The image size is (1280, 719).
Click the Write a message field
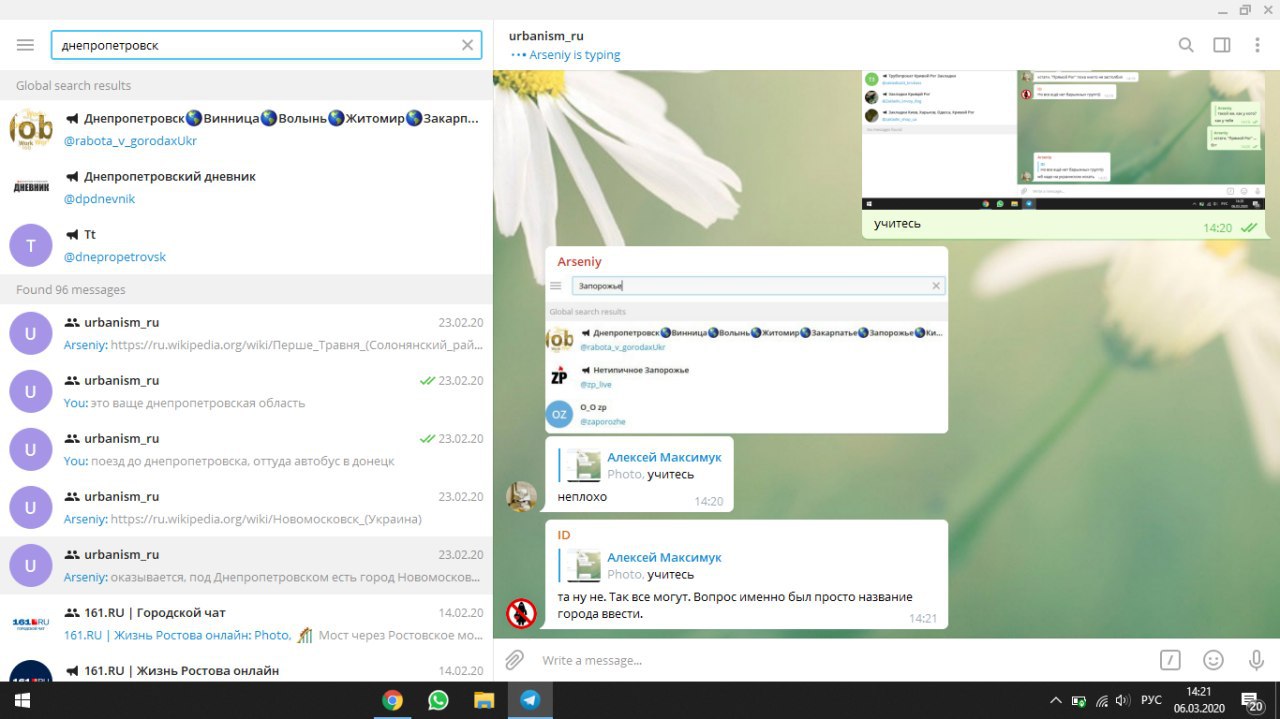pos(840,660)
